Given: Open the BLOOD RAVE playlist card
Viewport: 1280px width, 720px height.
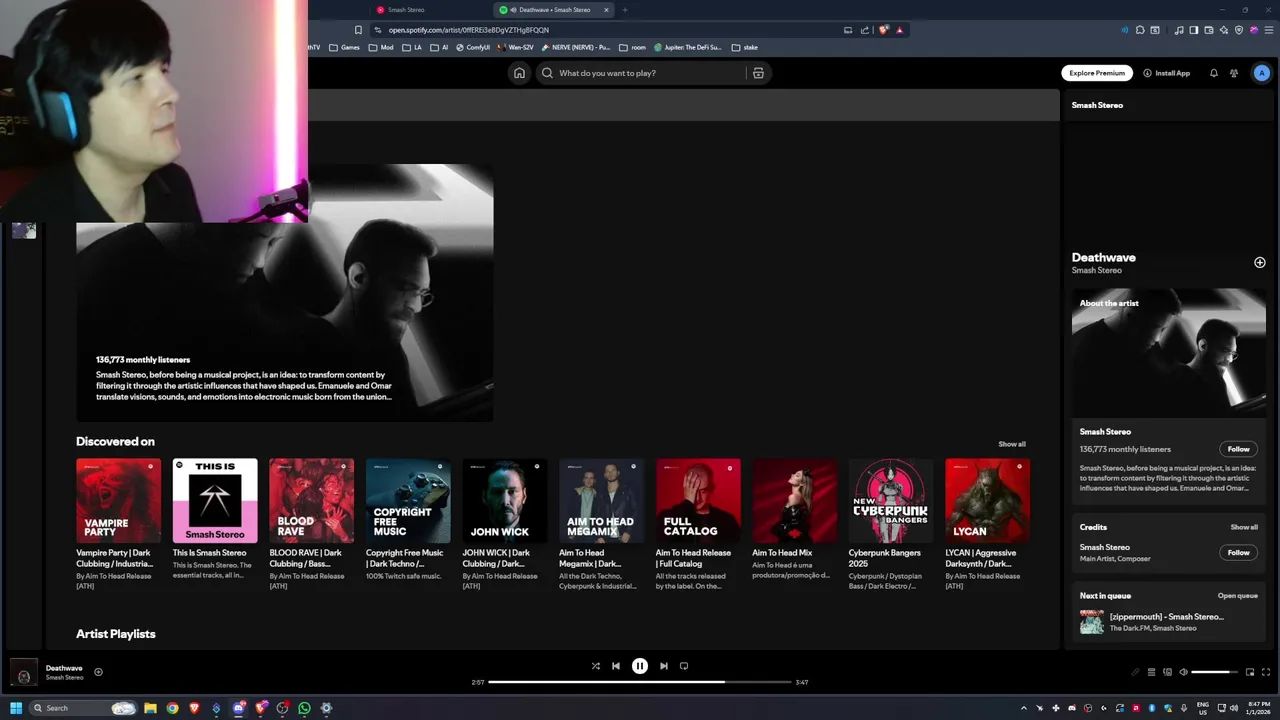Looking at the screenshot, I should tap(311, 524).
